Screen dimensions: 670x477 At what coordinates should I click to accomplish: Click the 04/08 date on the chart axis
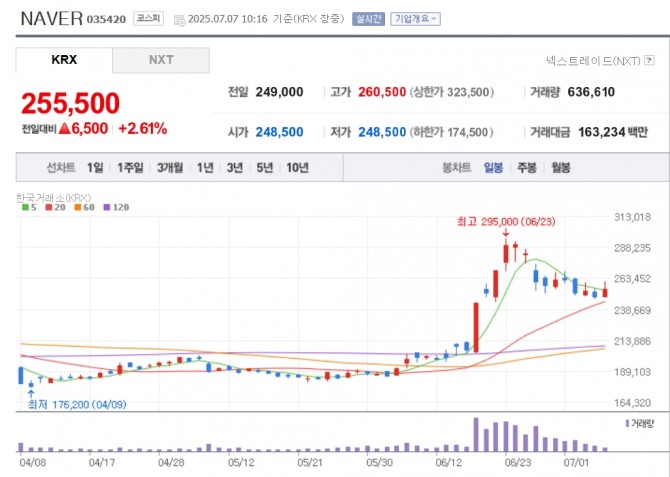(x=33, y=462)
